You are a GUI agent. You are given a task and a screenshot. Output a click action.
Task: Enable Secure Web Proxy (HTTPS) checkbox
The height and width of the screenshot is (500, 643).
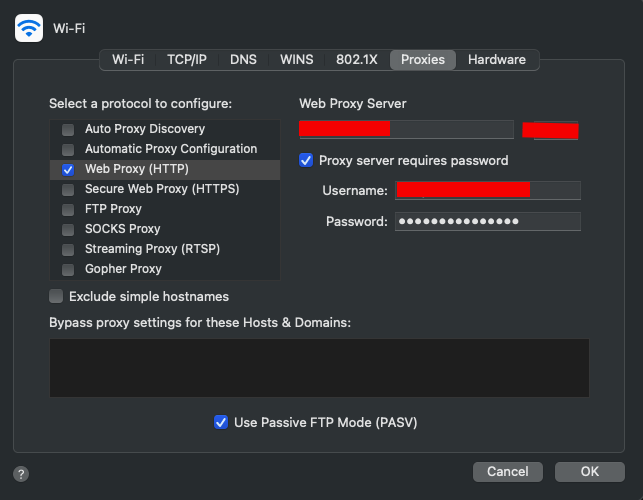tap(68, 189)
